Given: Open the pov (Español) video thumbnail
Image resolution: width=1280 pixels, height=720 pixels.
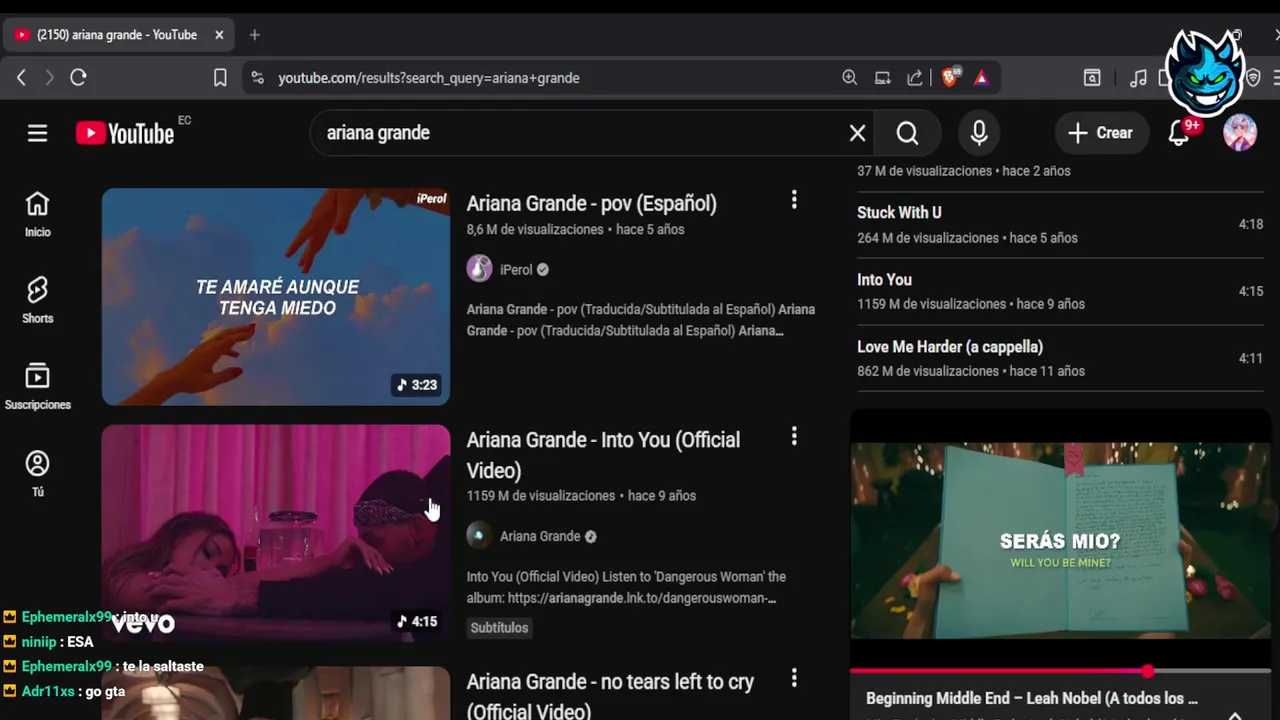Looking at the screenshot, I should 276,296.
